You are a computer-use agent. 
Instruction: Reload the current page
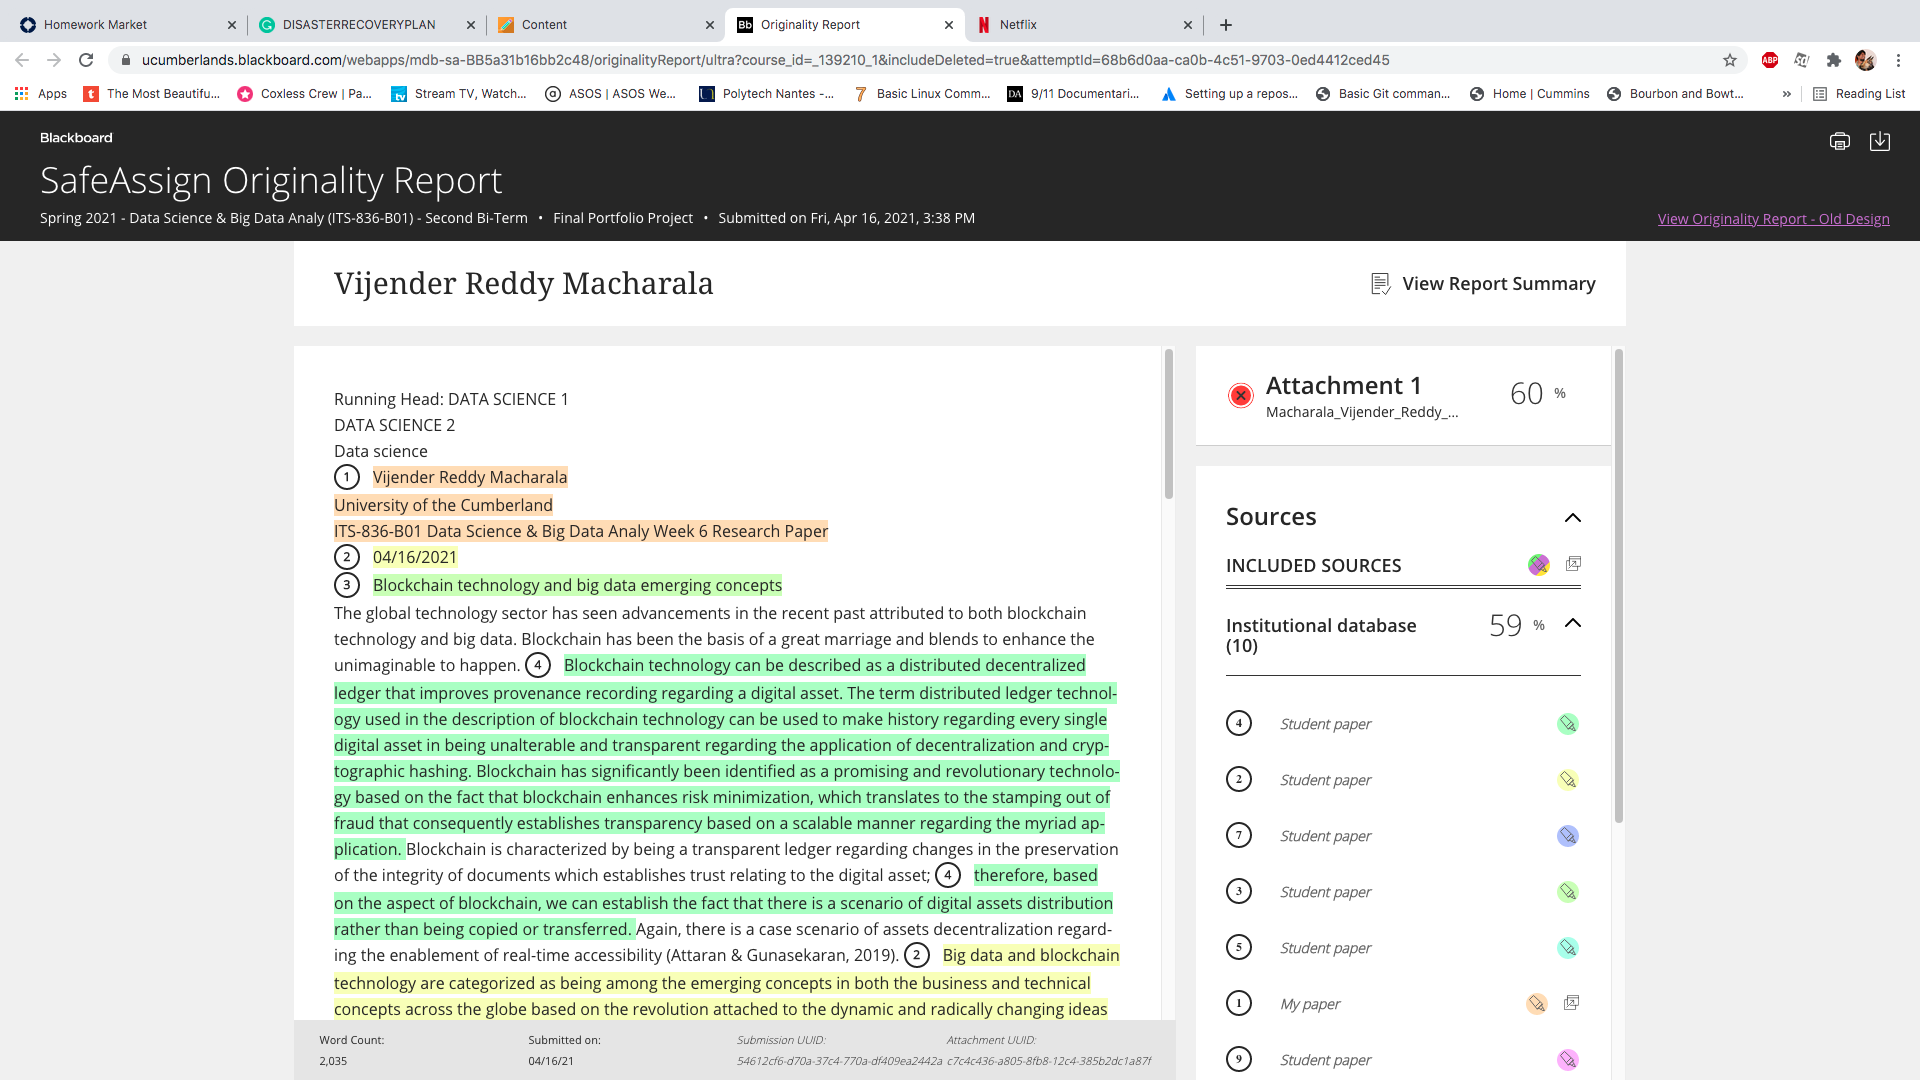[86, 60]
